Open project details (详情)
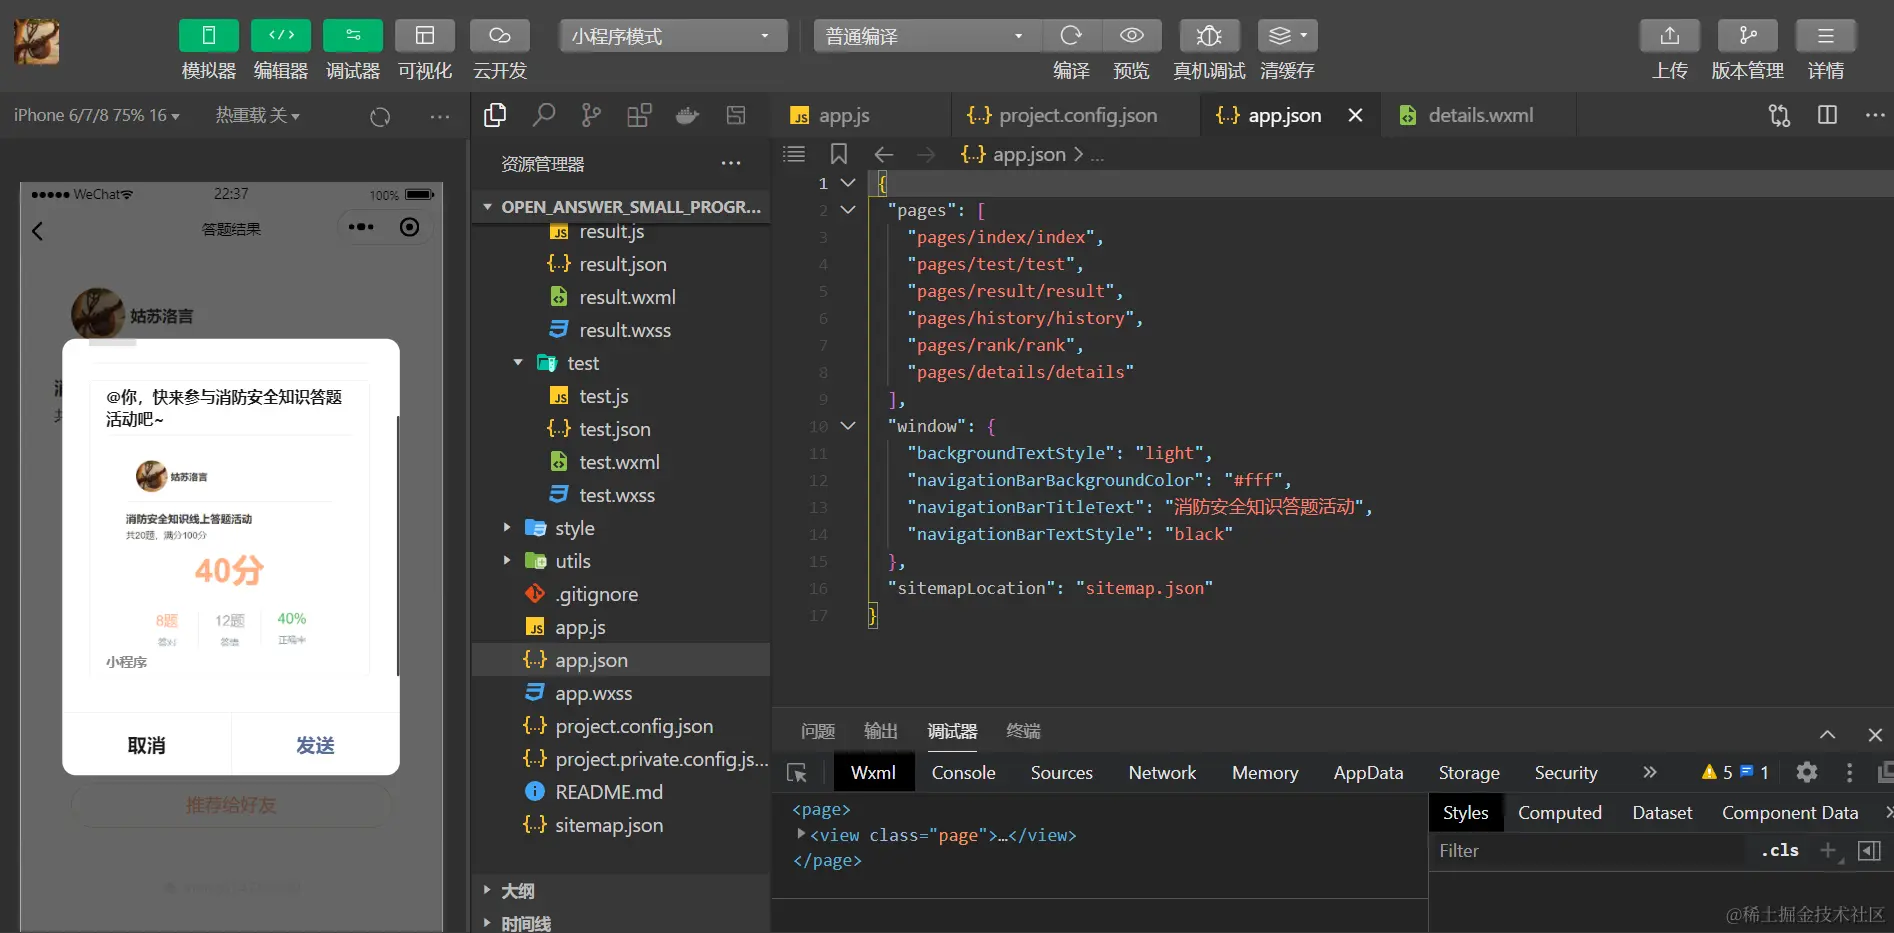The width and height of the screenshot is (1894, 933). click(1826, 36)
